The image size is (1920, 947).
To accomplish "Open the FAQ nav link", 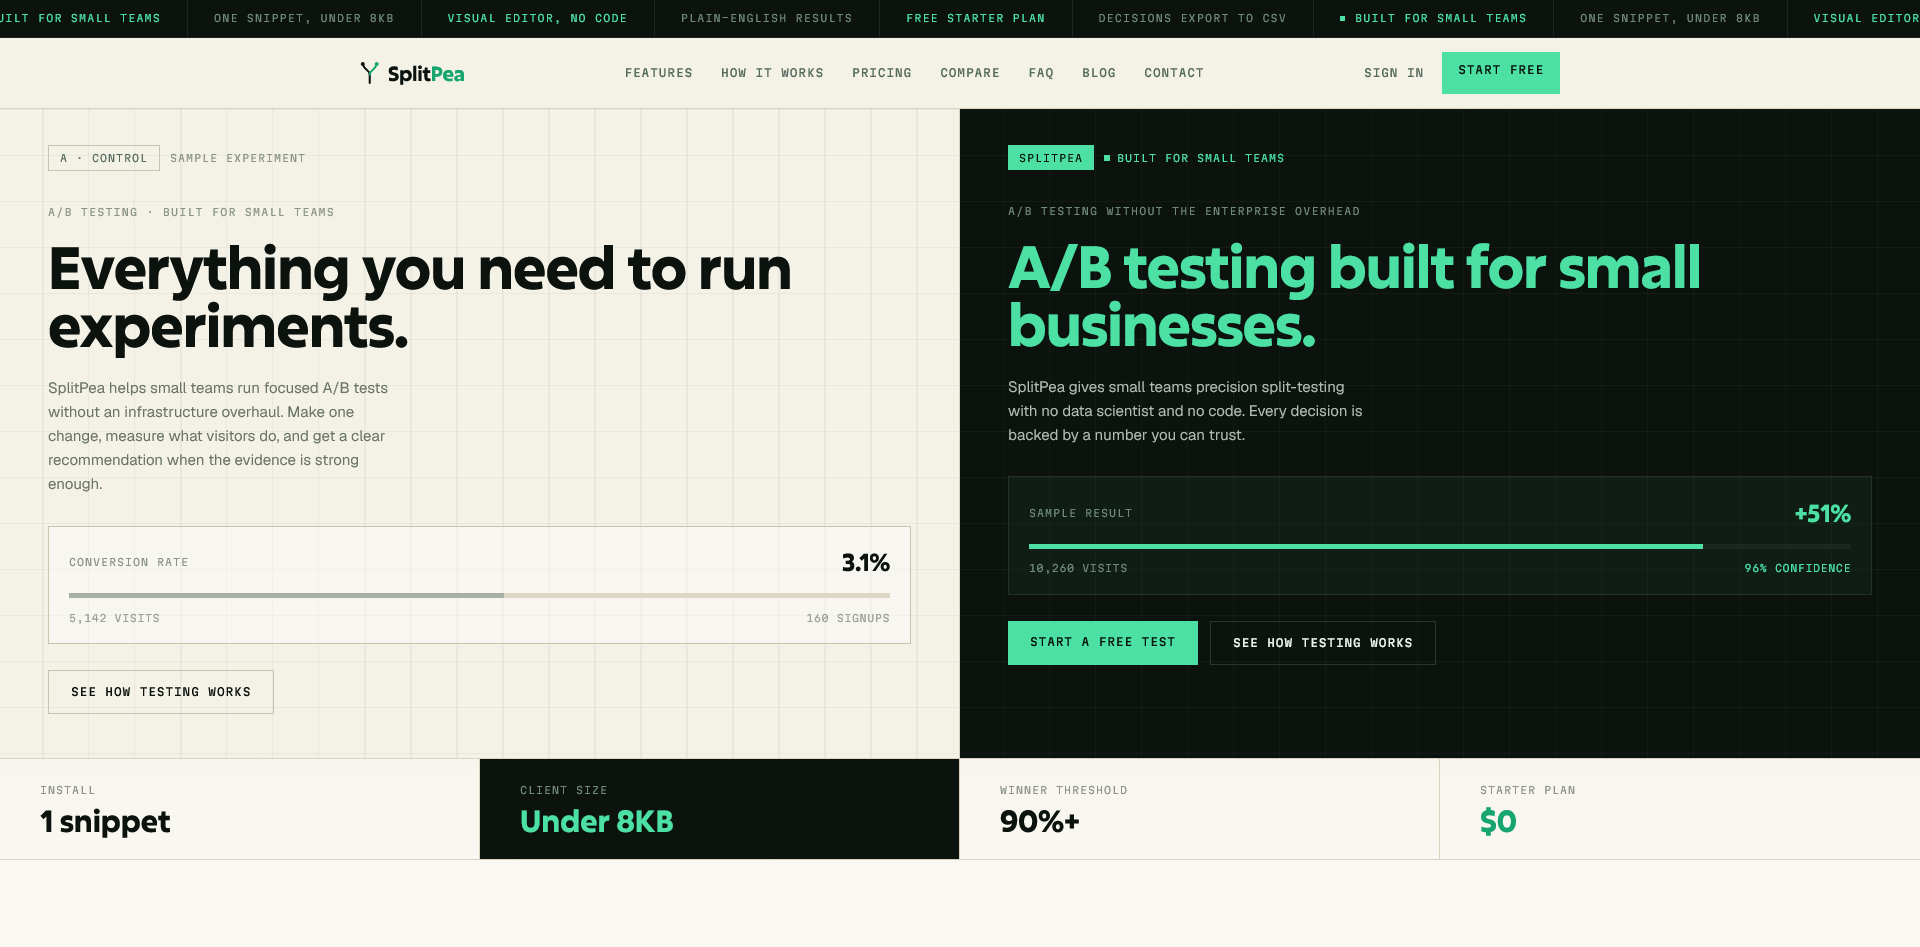I will pos(1041,73).
